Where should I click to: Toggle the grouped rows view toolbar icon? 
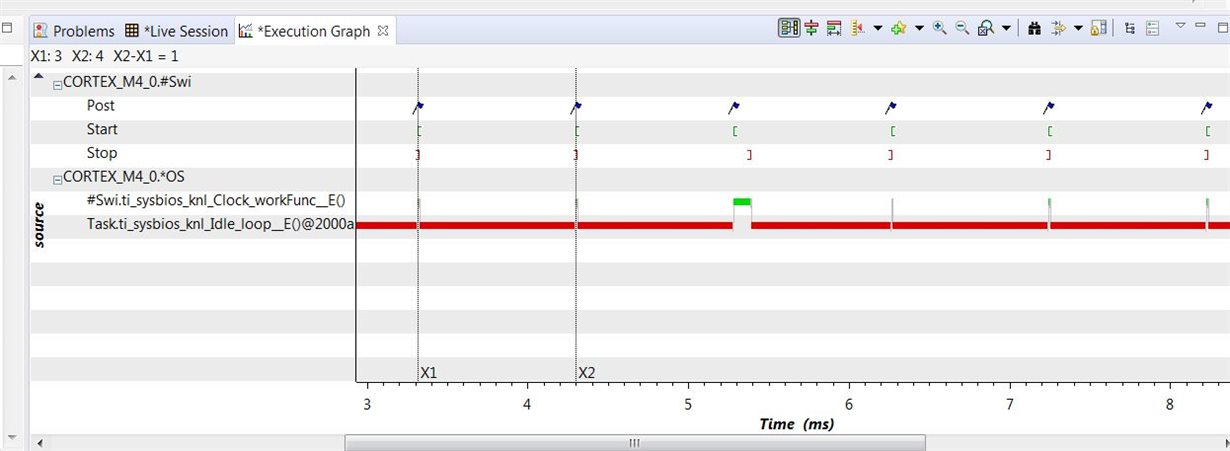[789, 28]
